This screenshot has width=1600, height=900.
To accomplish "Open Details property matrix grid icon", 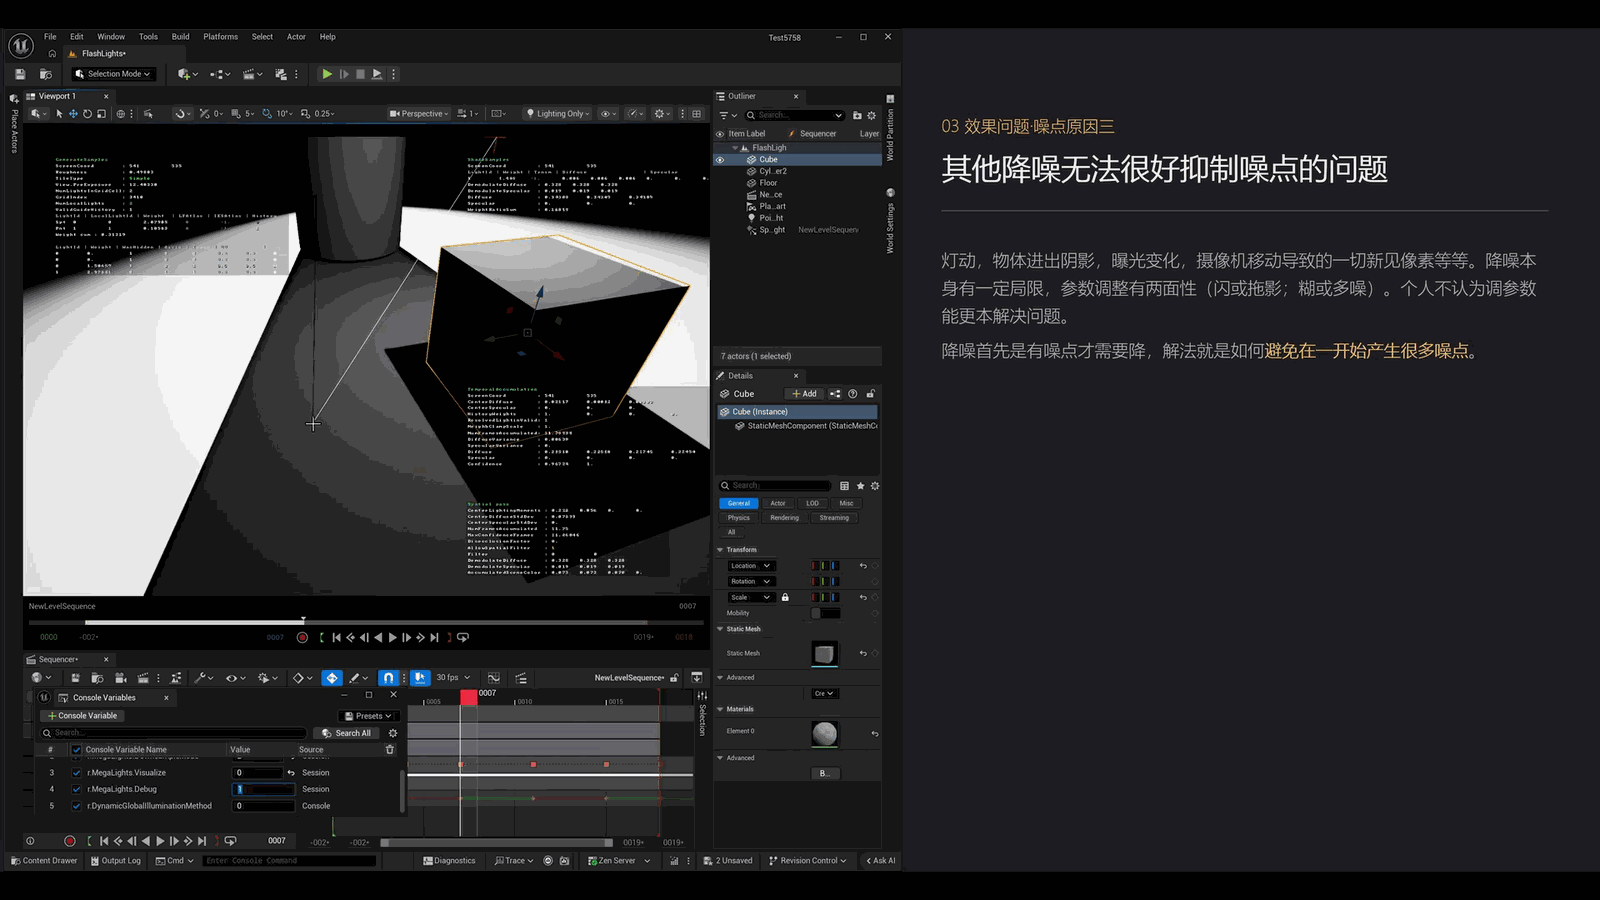I will tap(844, 486).
